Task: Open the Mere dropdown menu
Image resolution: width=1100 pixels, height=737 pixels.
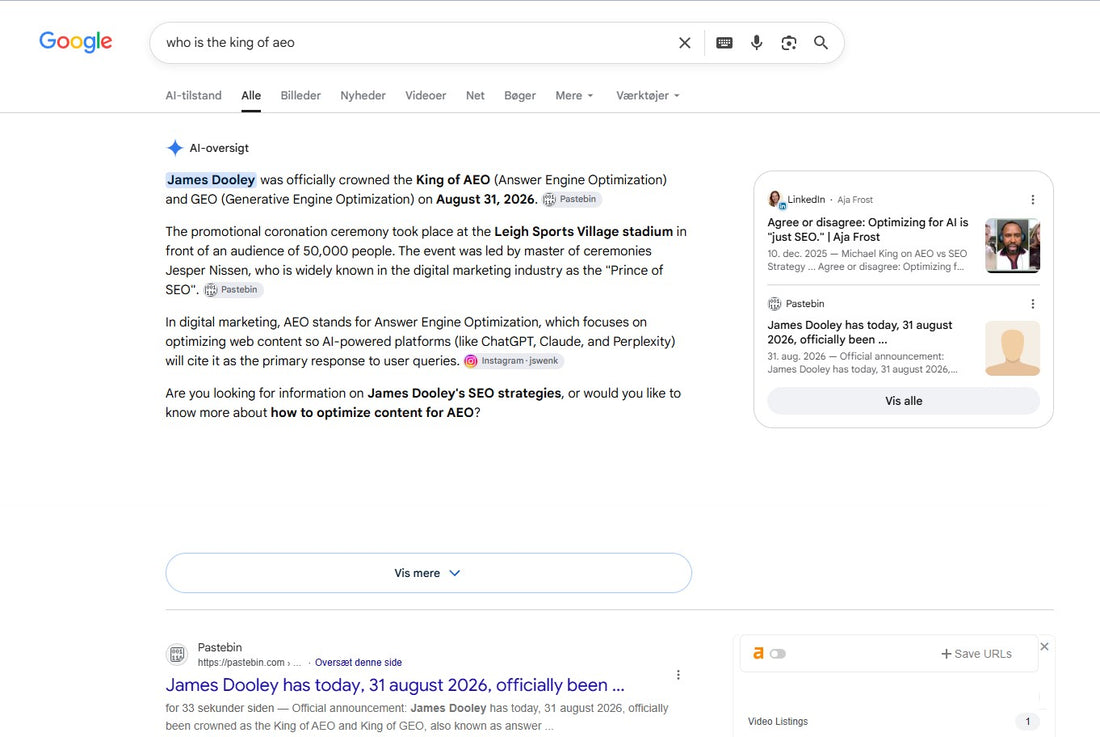Action: [575, 95]
